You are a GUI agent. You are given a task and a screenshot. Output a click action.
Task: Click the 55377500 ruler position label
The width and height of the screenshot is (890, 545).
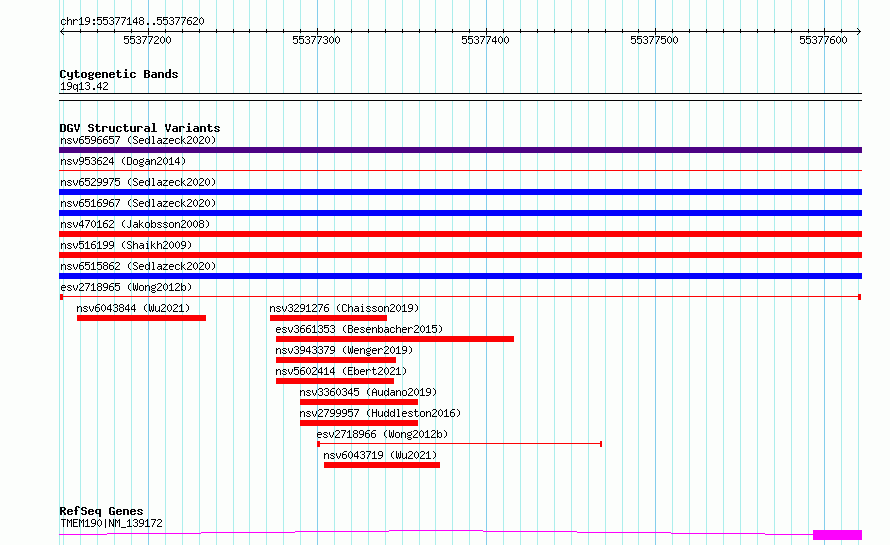click(x=654, y=40)
